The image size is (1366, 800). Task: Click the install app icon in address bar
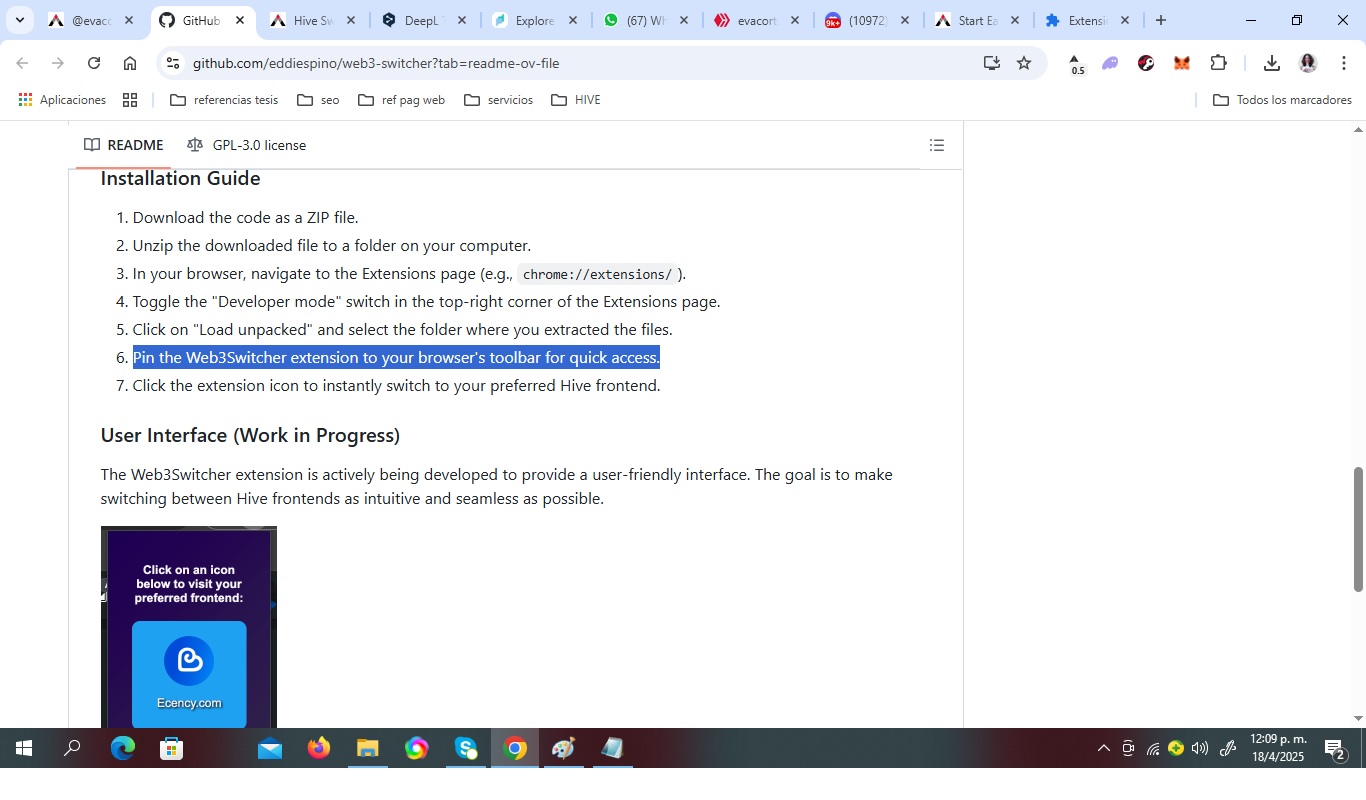991,63
